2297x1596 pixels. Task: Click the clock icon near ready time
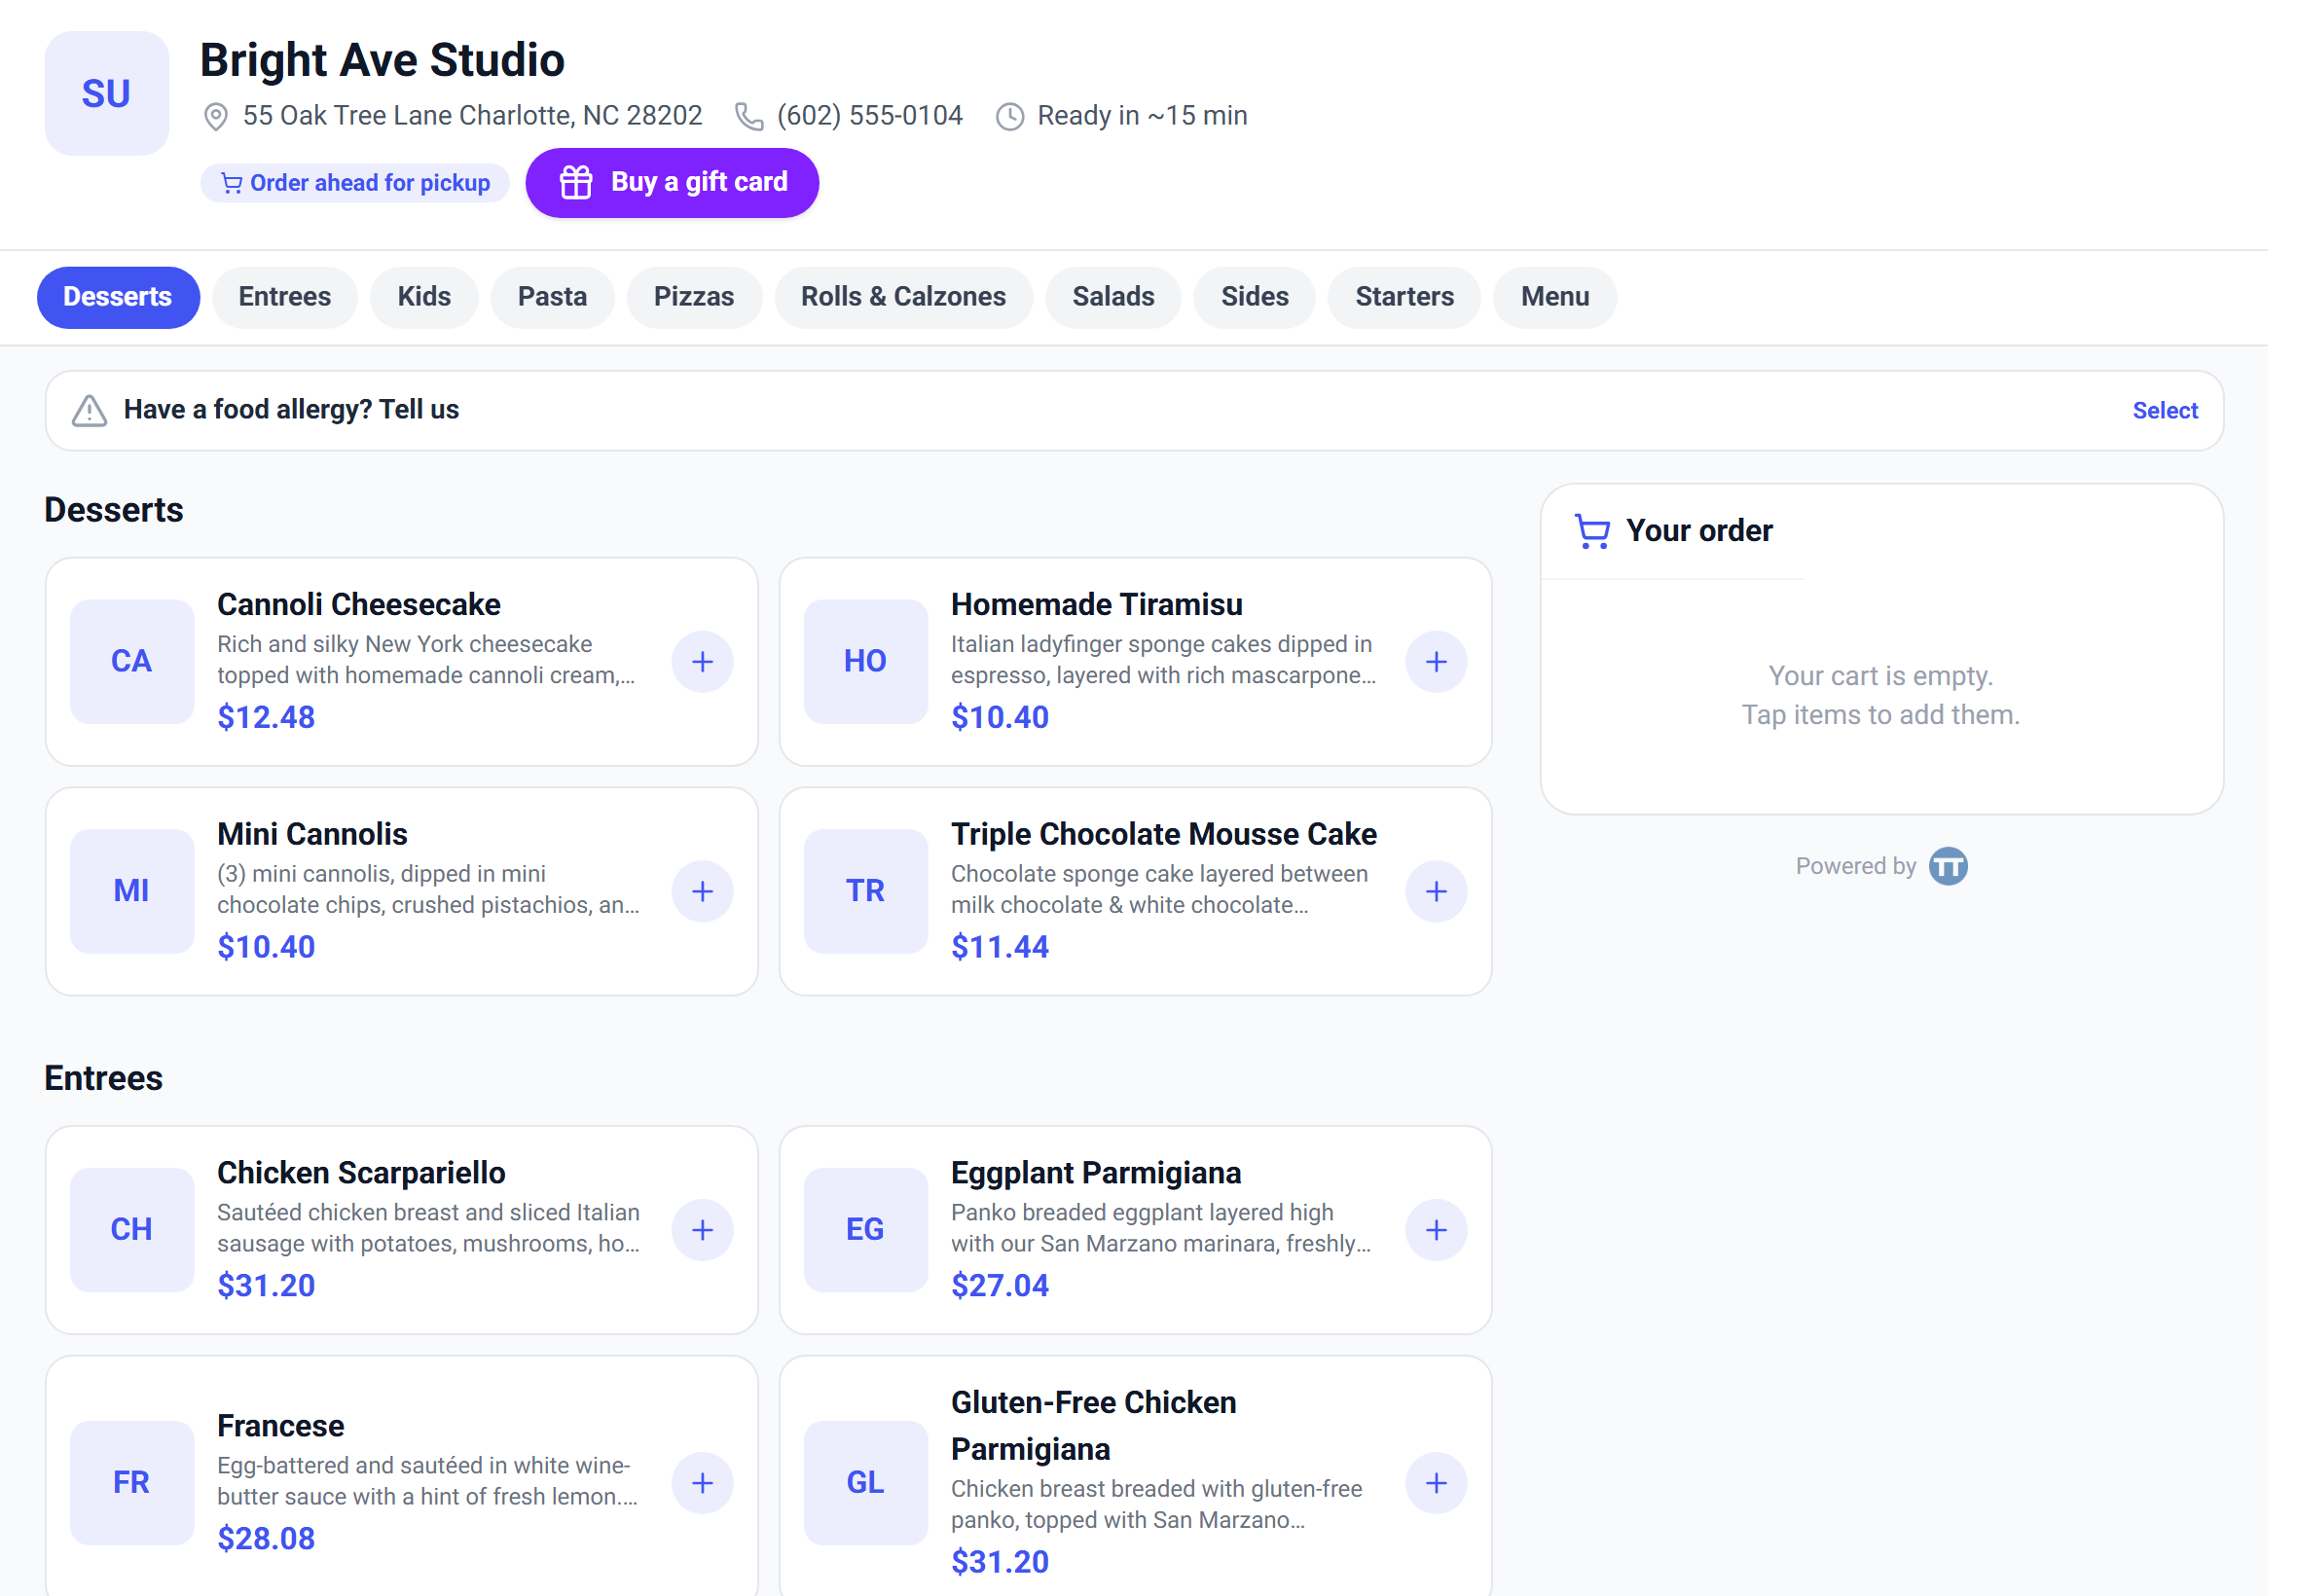(x=1009, y=117)
